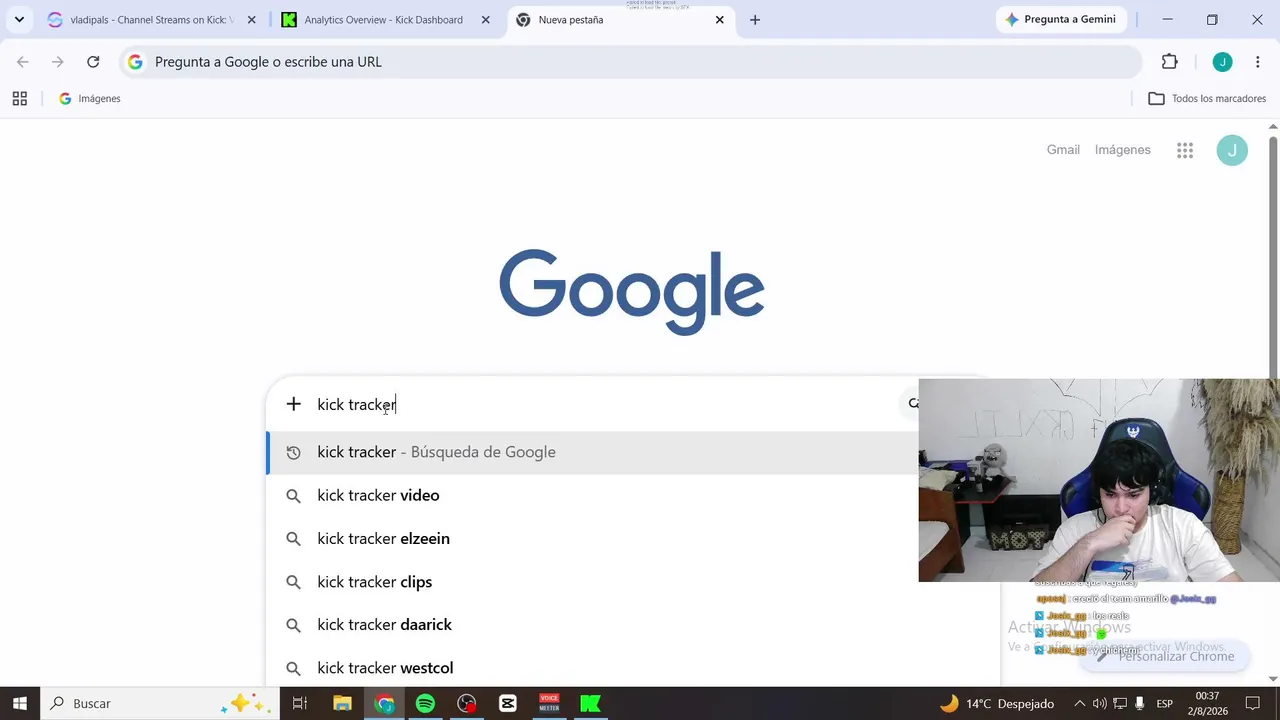Open the Kick app from the taskbar
This screenshot has height=720, width=1280.
[x=591, y=704]
